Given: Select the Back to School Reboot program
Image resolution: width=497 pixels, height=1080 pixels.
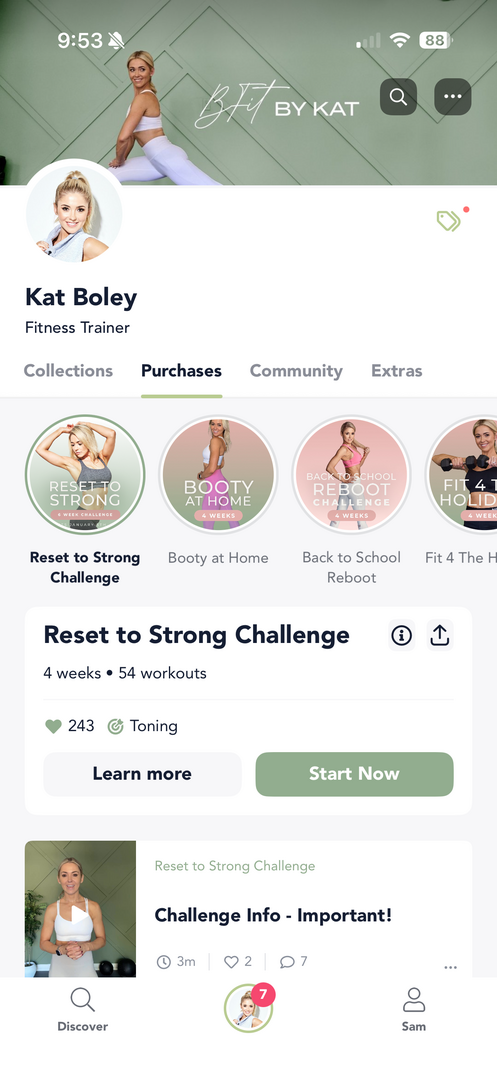Looking at the screenshot, I should 351,475.
